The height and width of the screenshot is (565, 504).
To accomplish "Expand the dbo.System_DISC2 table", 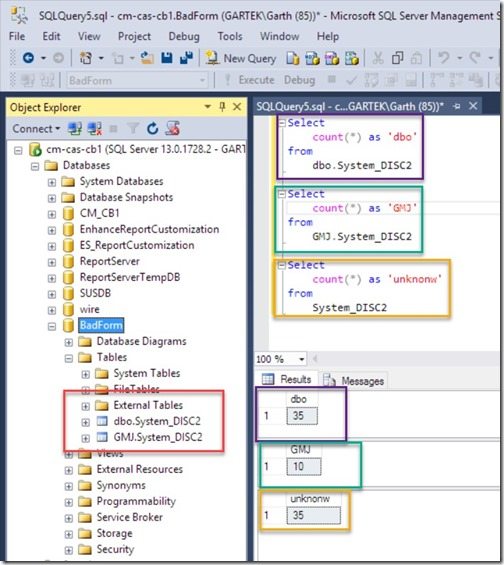I will pyautogui.click(x=85, y=422).
